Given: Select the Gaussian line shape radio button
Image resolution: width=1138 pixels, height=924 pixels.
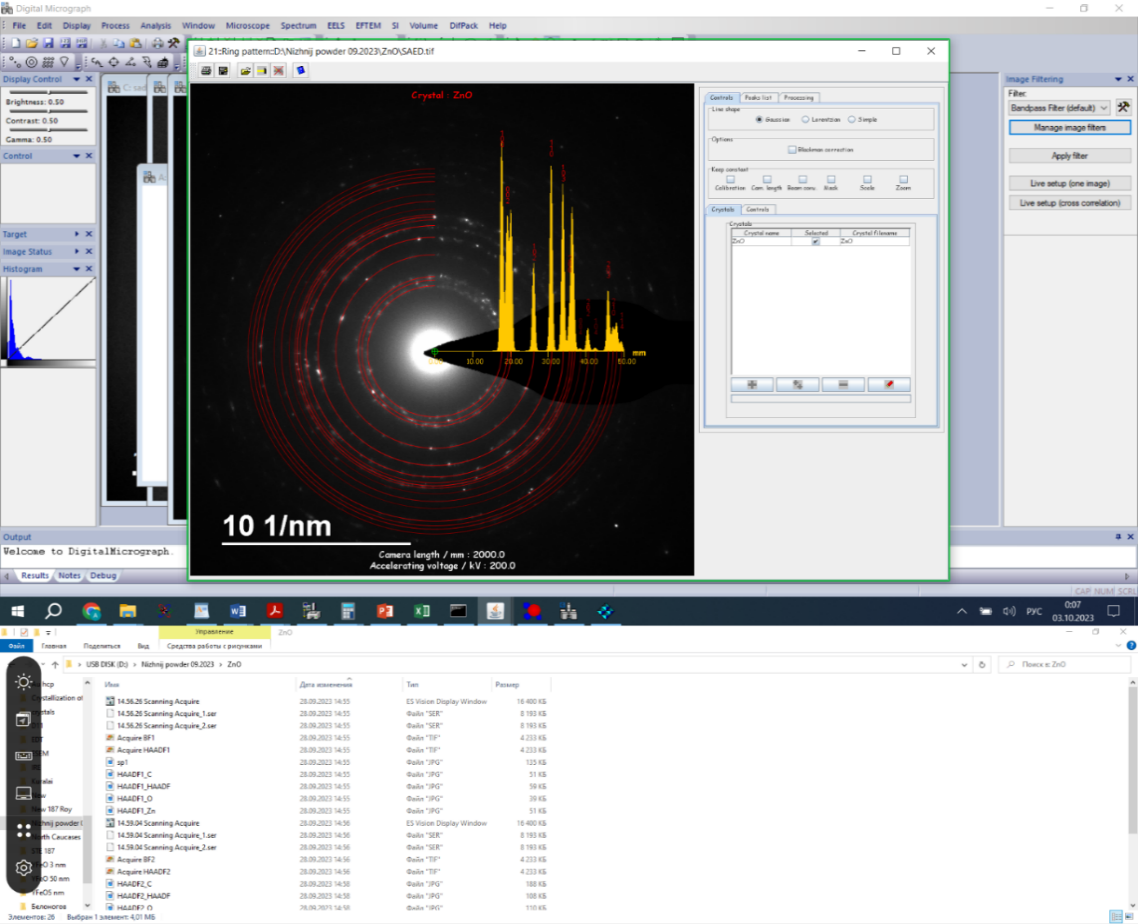Looking at the screenshot, I should pos(759,120).
